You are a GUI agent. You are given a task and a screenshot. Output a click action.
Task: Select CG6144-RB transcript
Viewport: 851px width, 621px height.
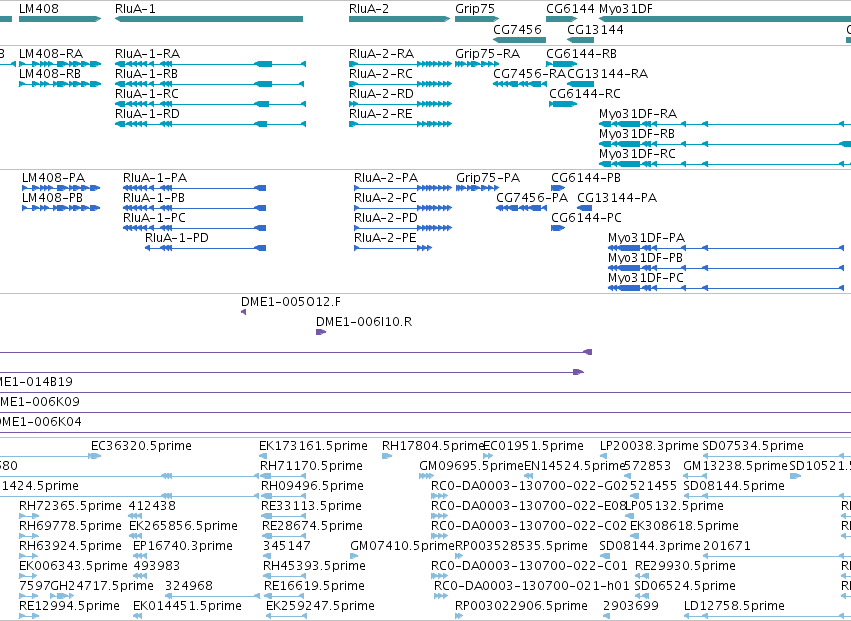[x=561, y=64]
